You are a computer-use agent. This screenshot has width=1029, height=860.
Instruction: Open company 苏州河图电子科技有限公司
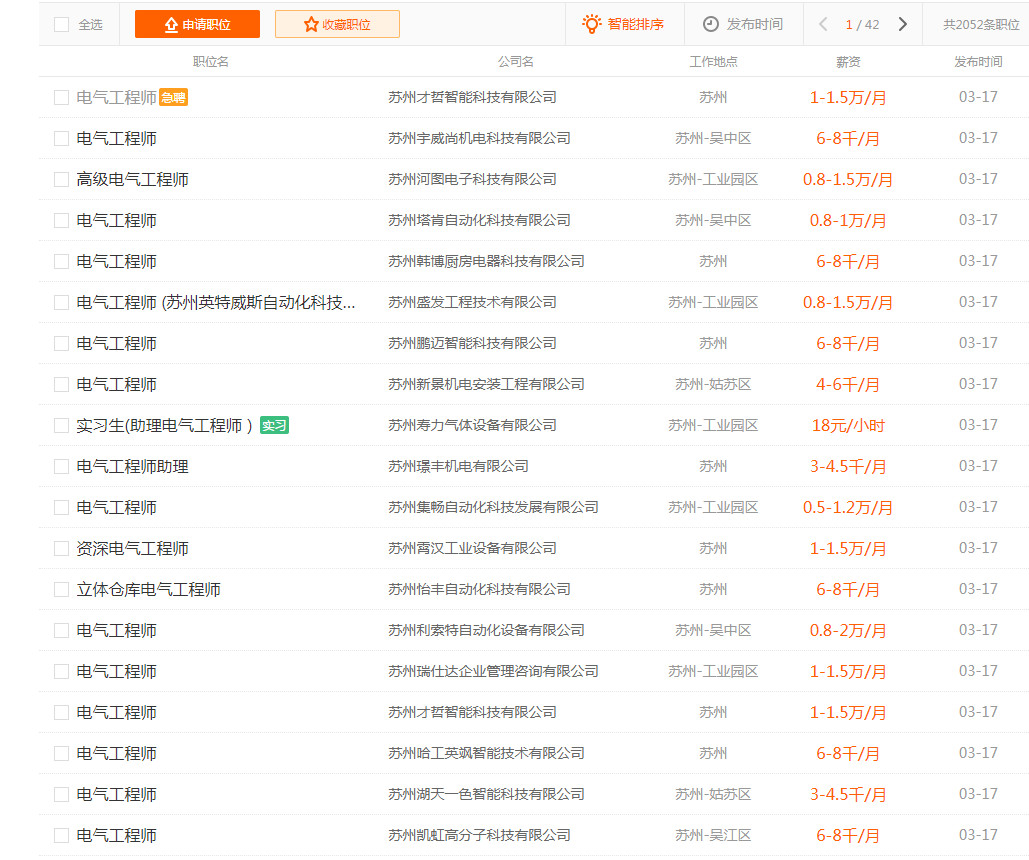pyautogui.click(x=472, y=180)
